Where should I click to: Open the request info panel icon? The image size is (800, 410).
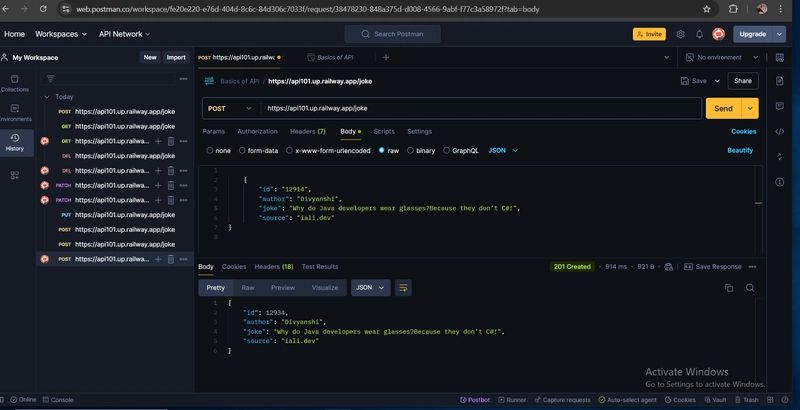click(780, 182)
